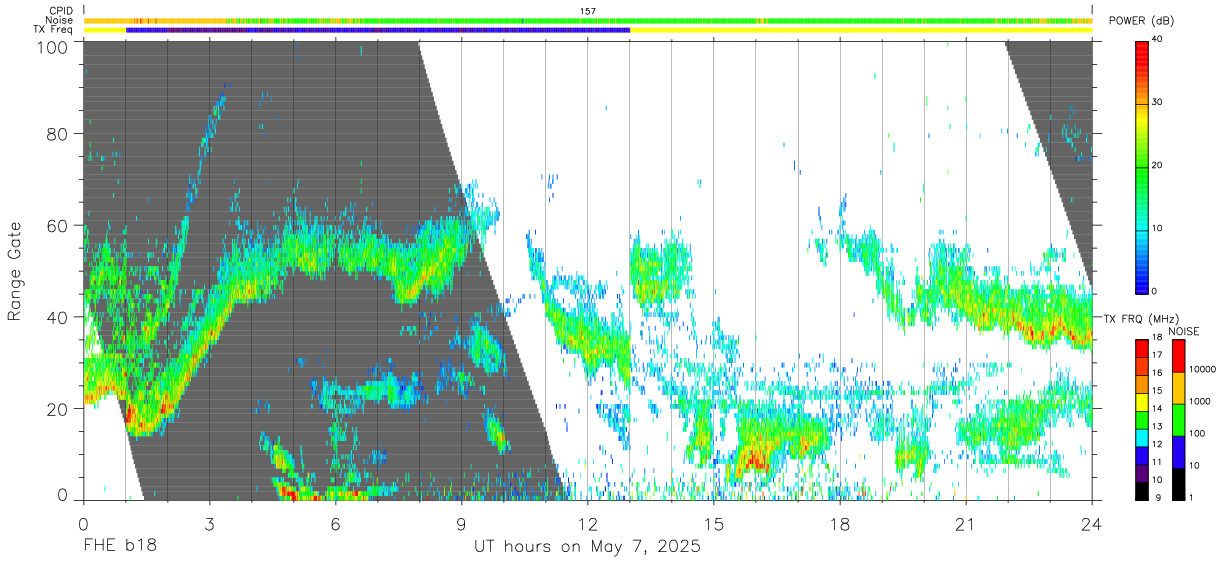Image resolution: width=1228 pixels, height=567 pixels.
Task: Click the '12' hour tick on time axis
Action: coord(588,525)
